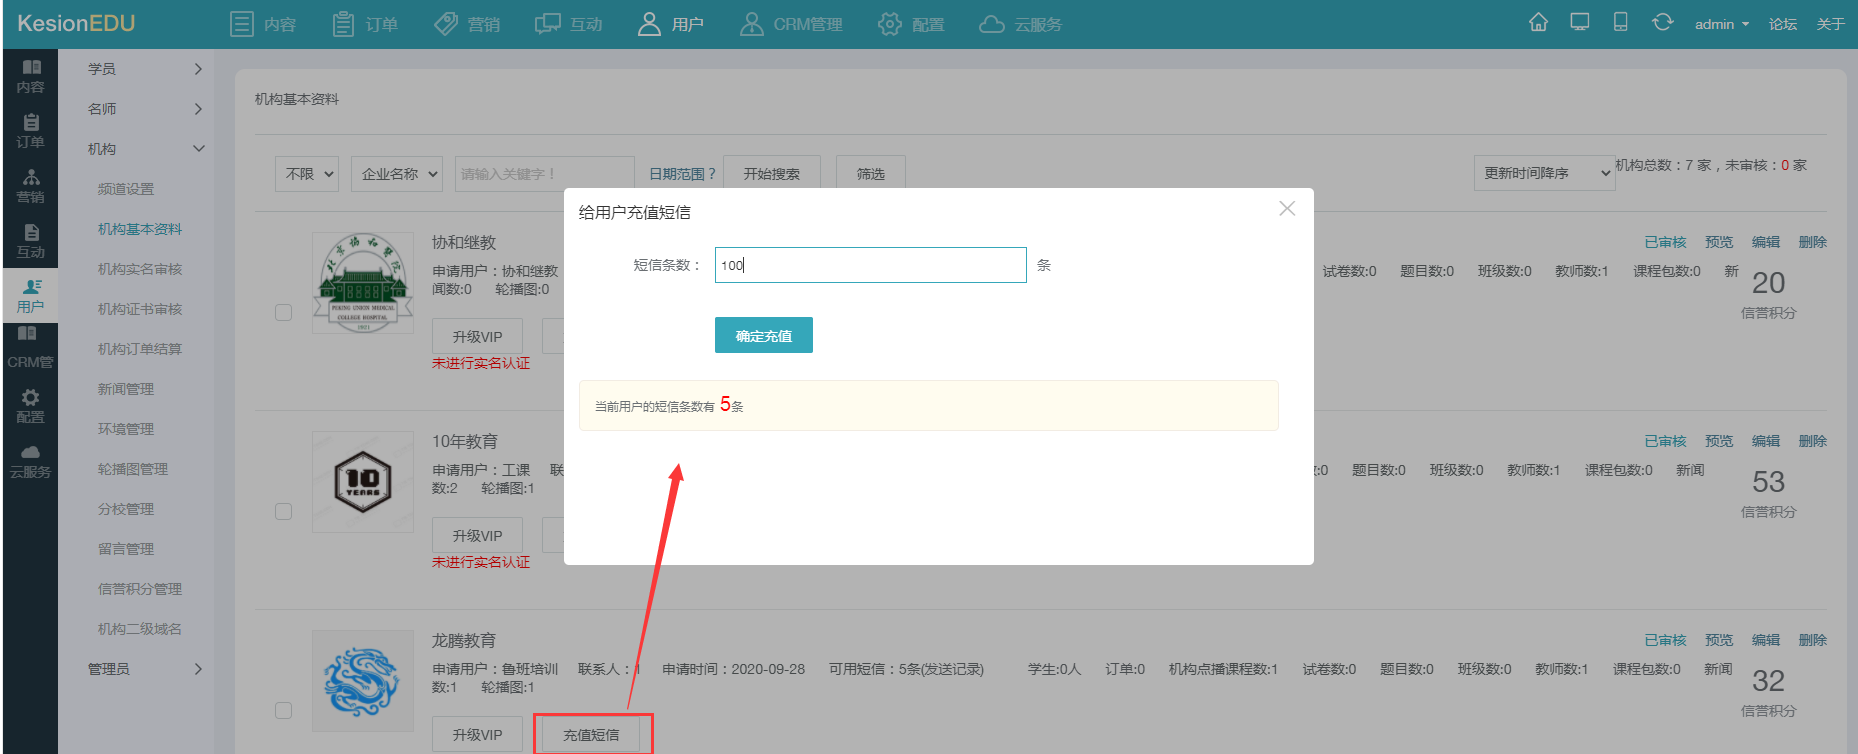Click the home icon in the header

click(x=1539, y=22)
